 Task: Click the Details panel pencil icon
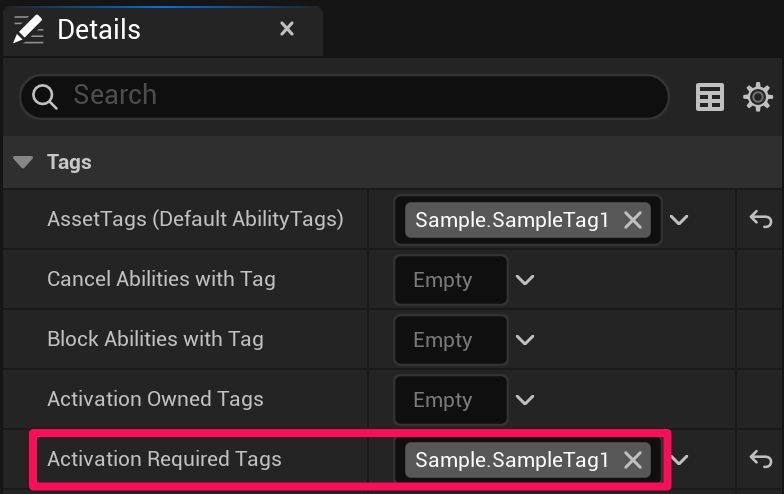tap(29, 29)
